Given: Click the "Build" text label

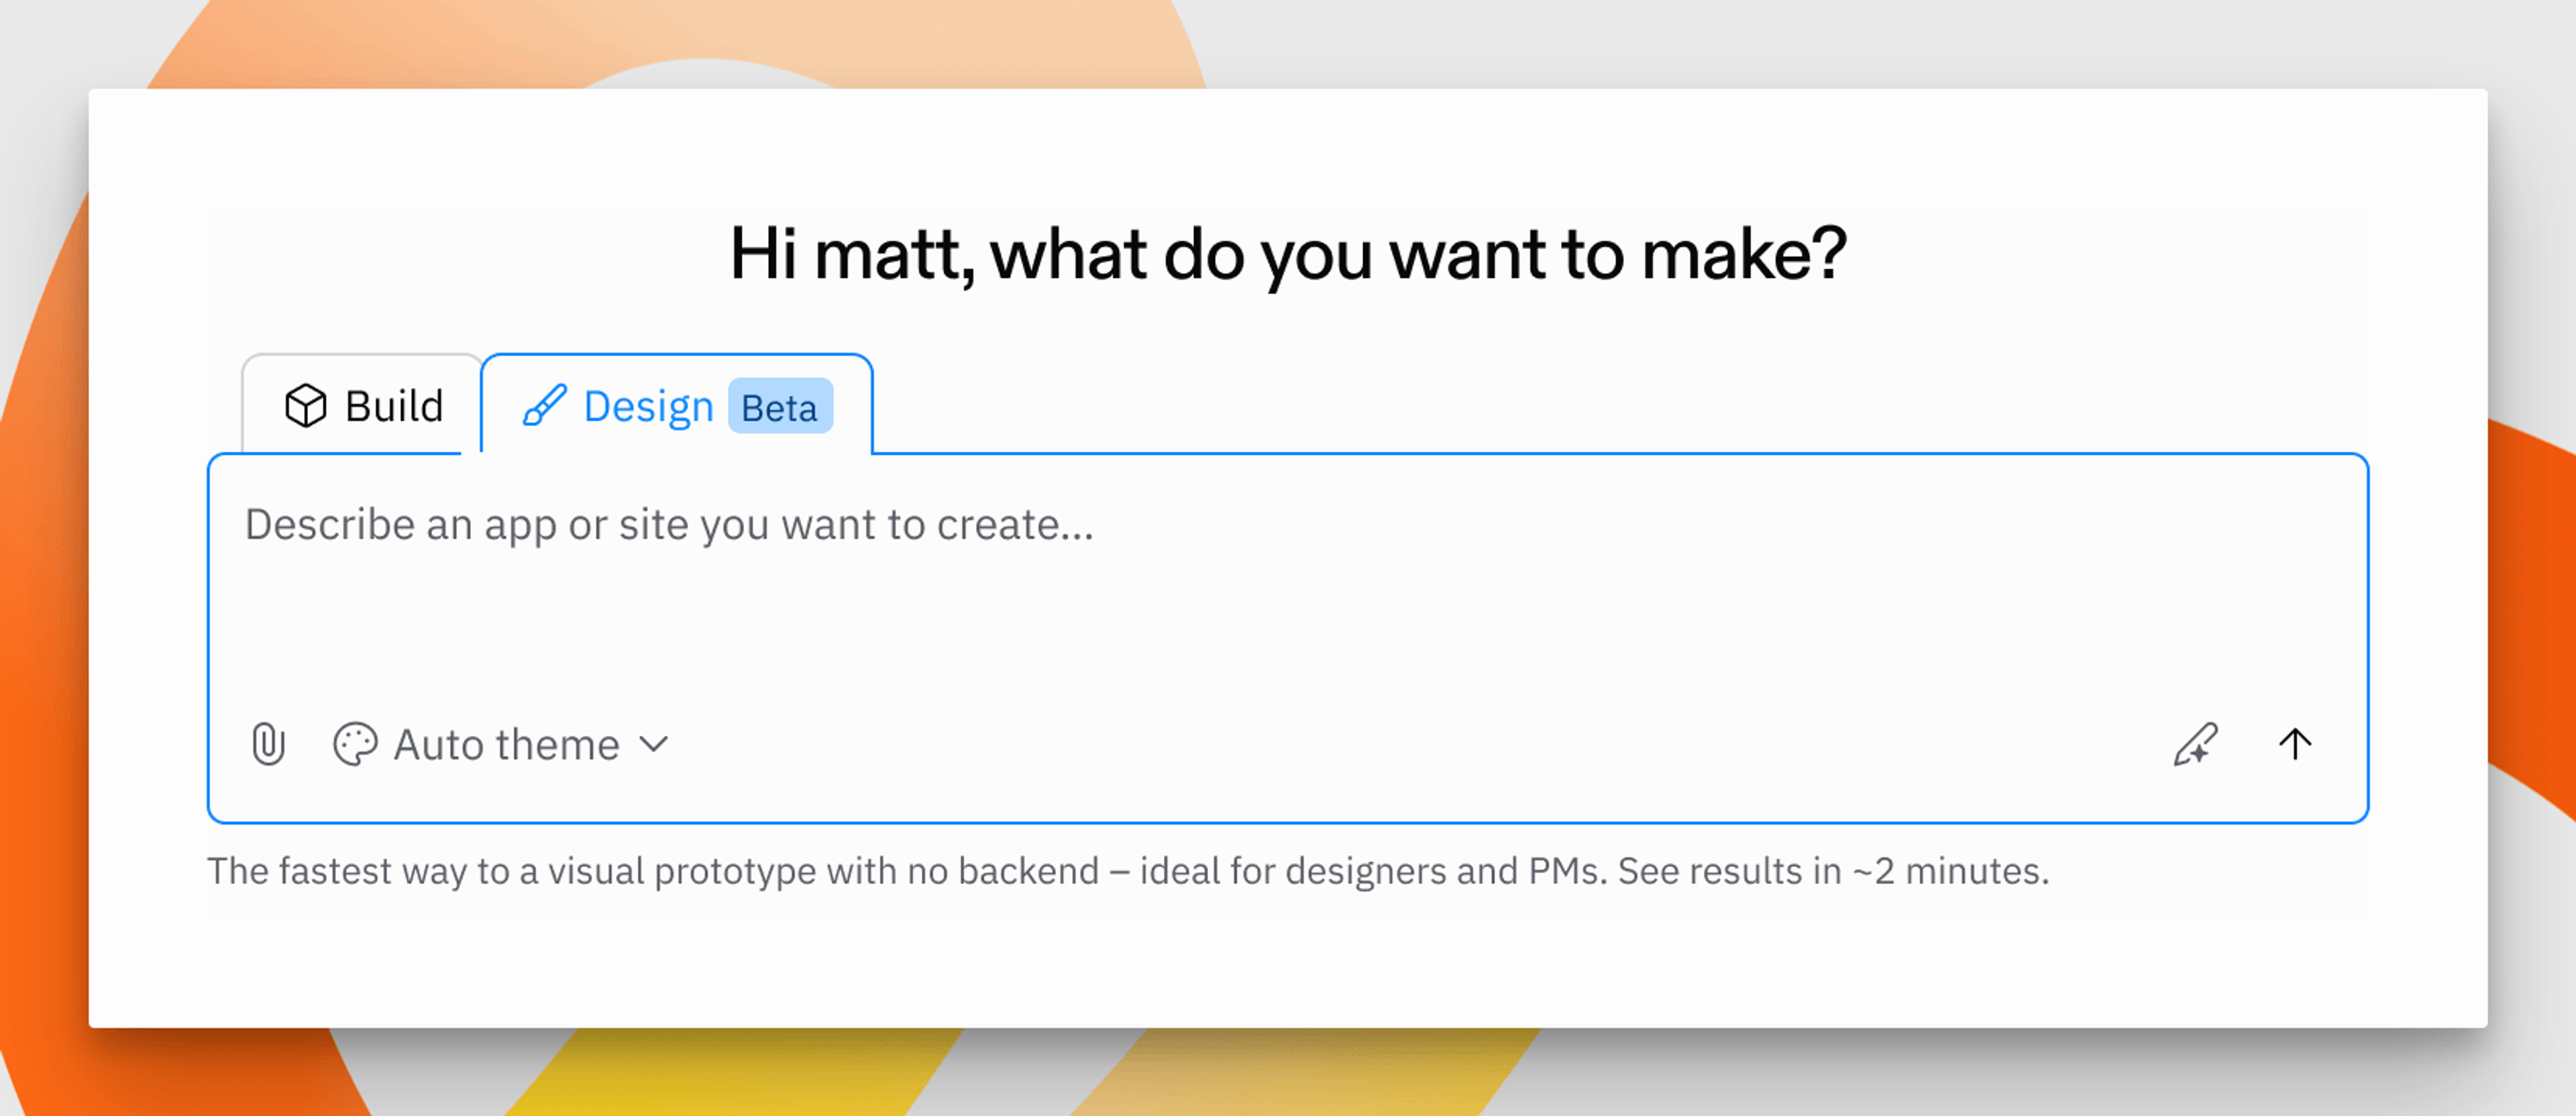Looking at the screenshot, I should tap(394, 406).
